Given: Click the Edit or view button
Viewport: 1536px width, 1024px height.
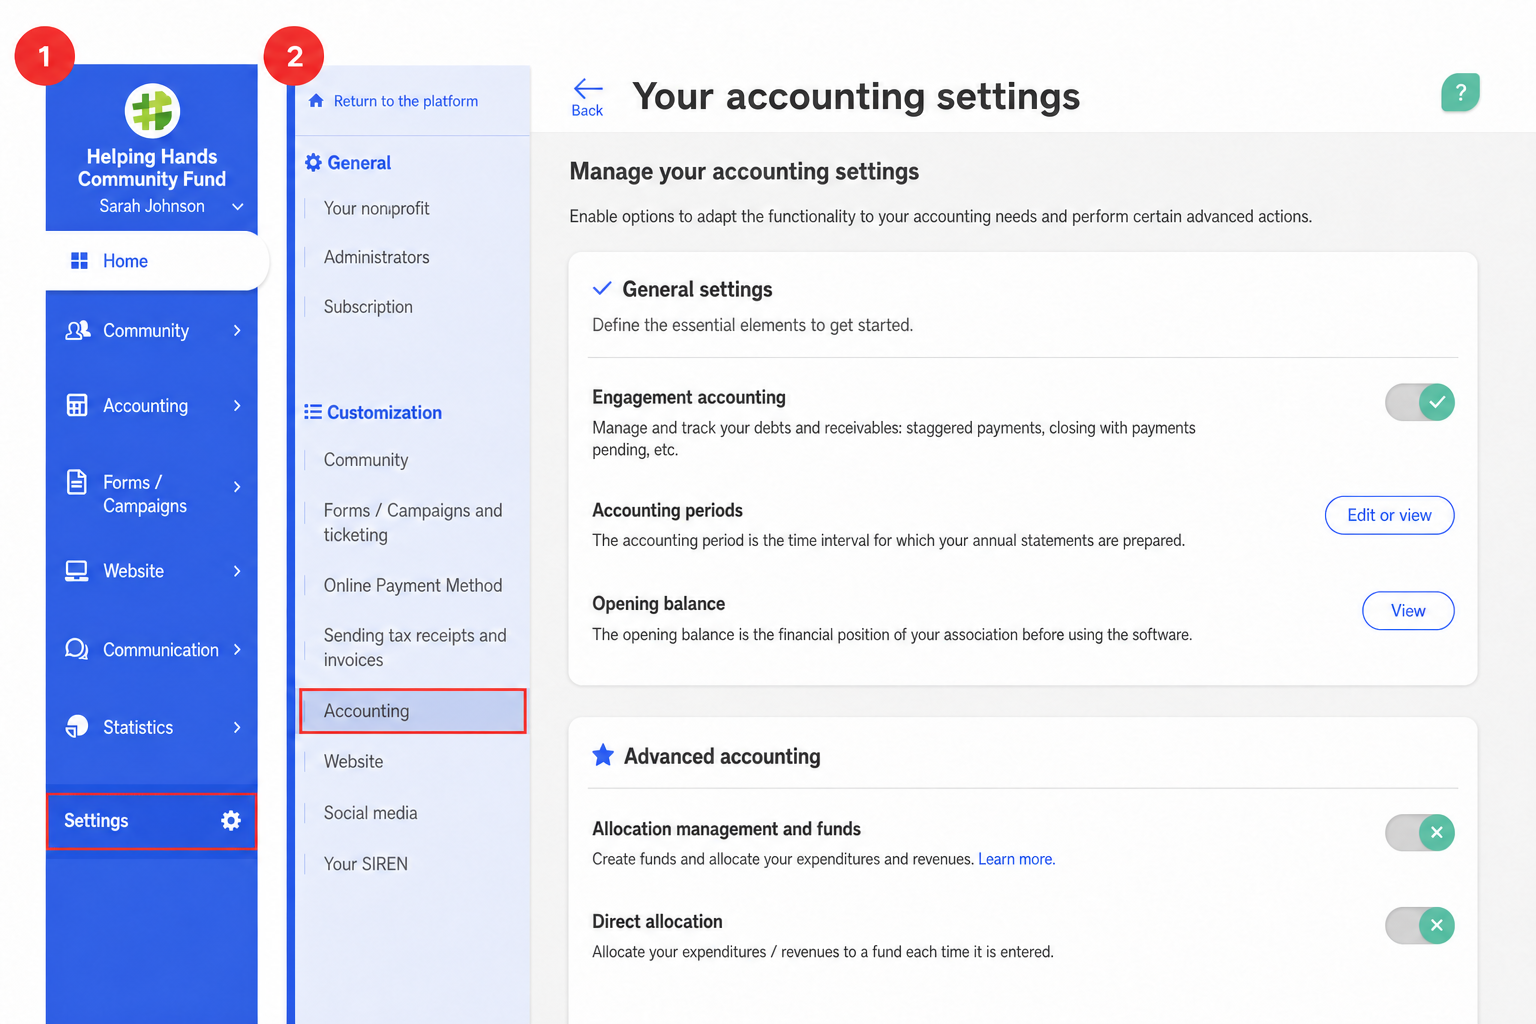Looking at the screenshot, I should pyautogui.click(x=1389, y=515).
